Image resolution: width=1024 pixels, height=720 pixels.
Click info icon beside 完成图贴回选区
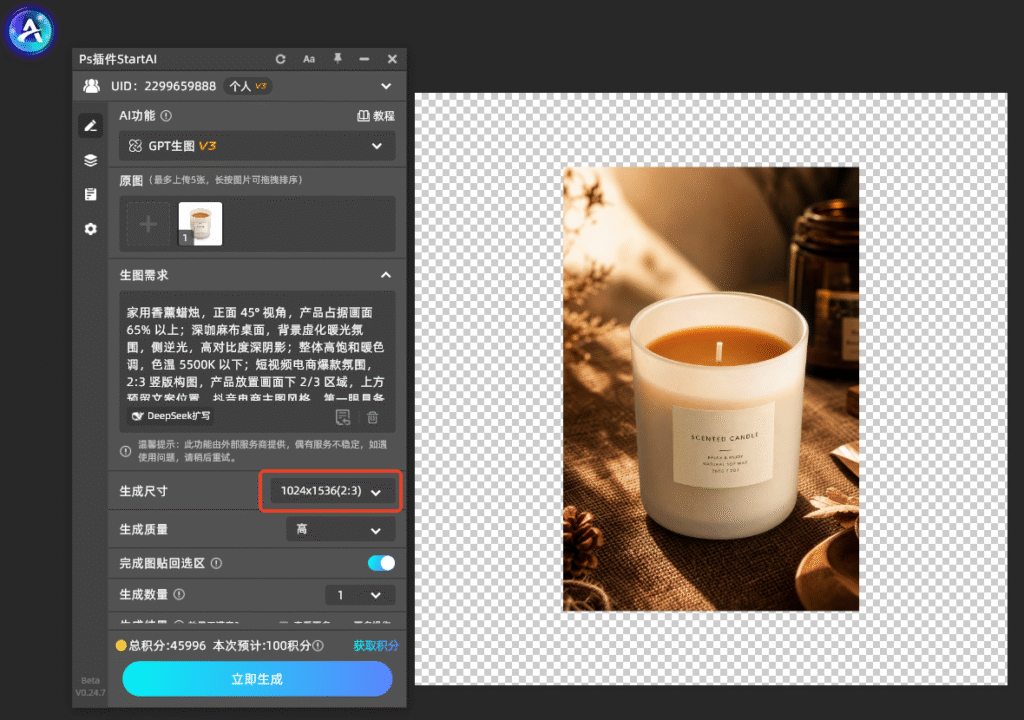pyautogui.click(x=216, y=563)
